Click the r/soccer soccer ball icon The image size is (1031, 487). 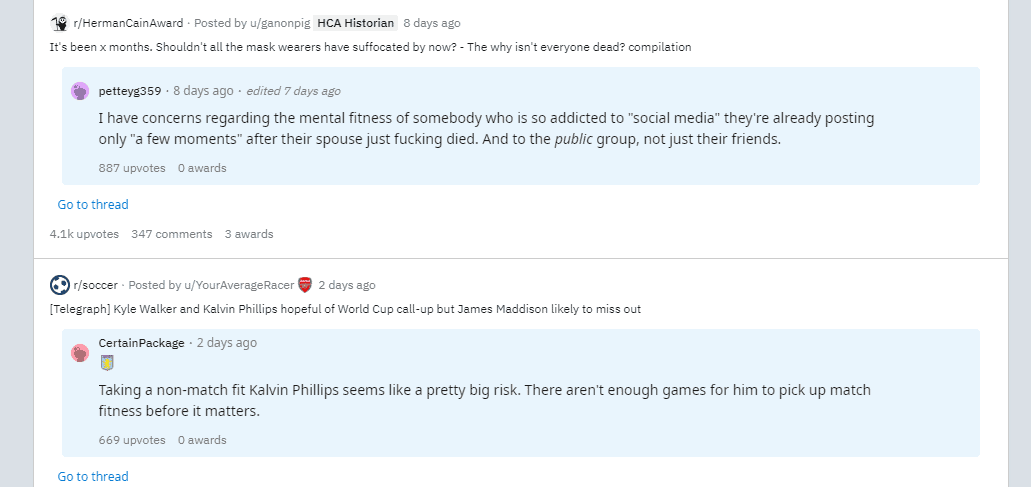tap(59, 285)
